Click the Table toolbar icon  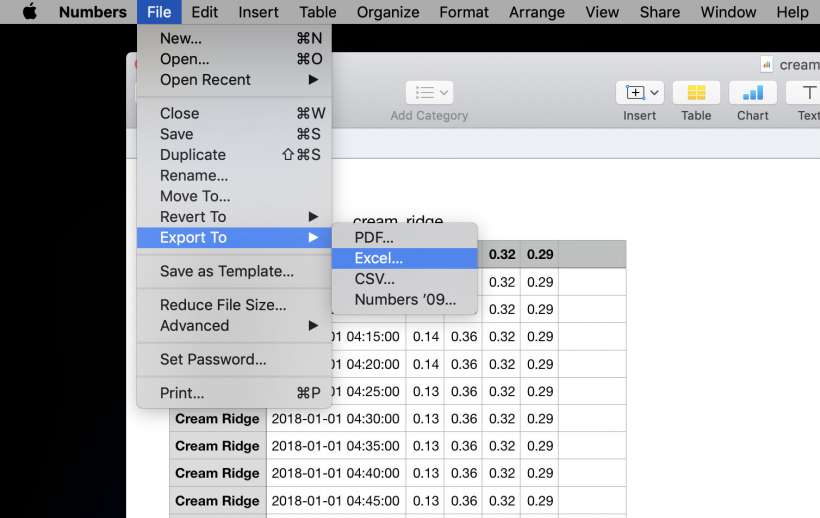pos(696,93)
